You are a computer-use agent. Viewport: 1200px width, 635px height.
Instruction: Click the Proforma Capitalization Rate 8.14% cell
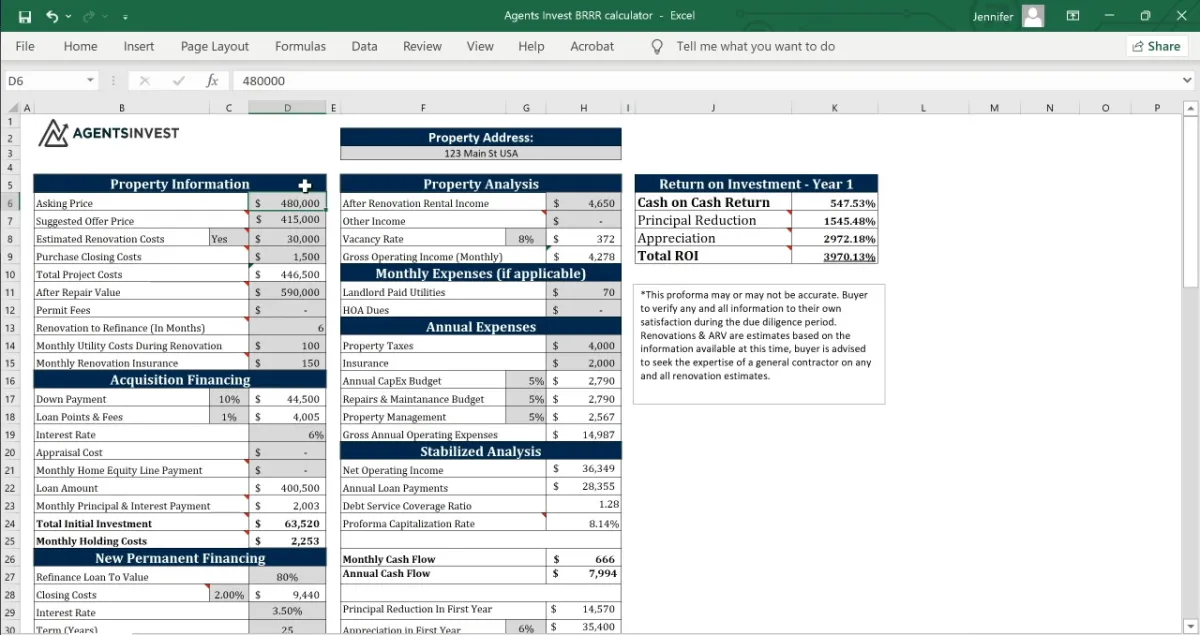click(584, 524)
